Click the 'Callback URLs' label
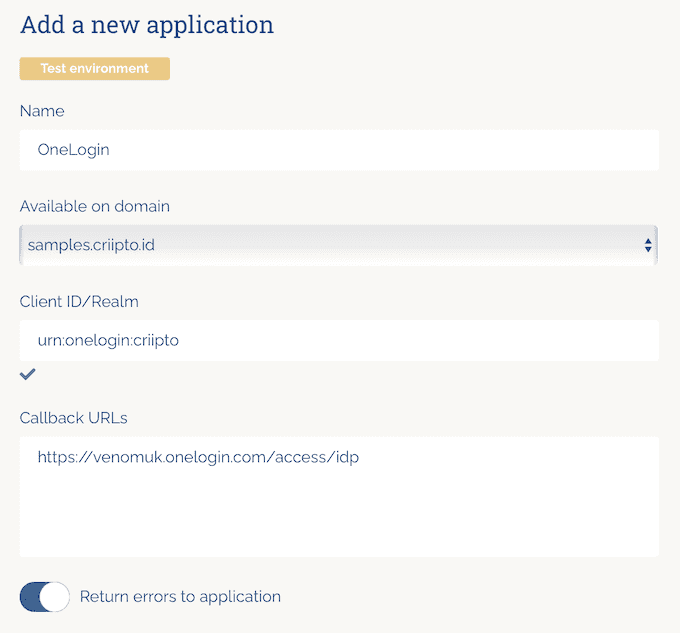Screen dimensions: 680x633 (x=74, y=418)
